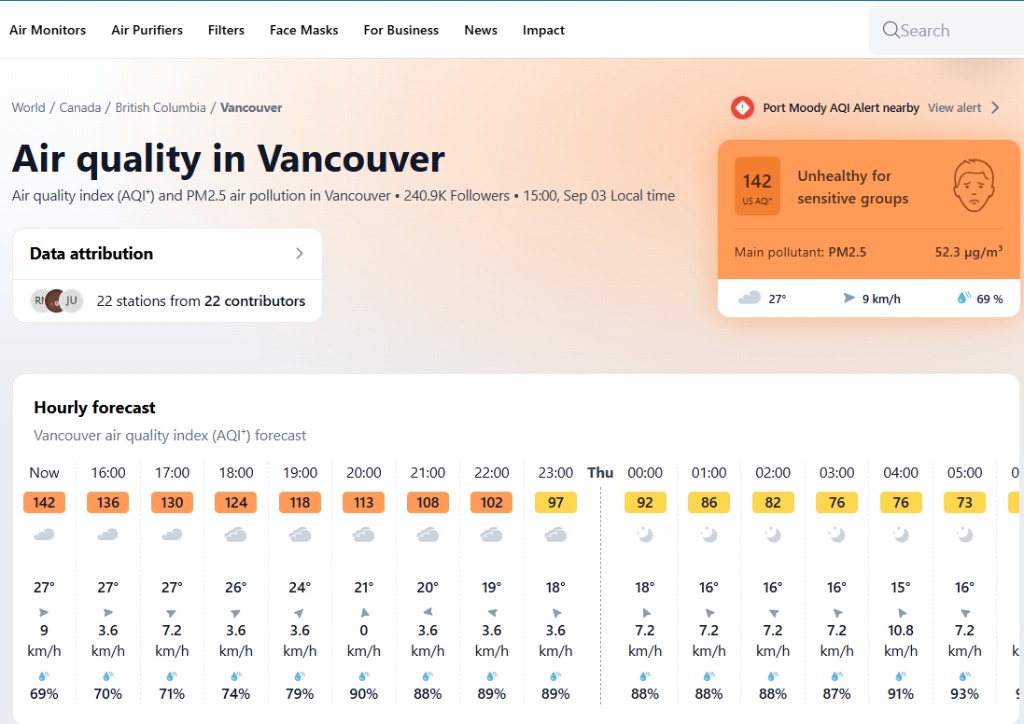
Task: Click the wind arrow icon next to 9 km/h
Action: pos(848,298)
